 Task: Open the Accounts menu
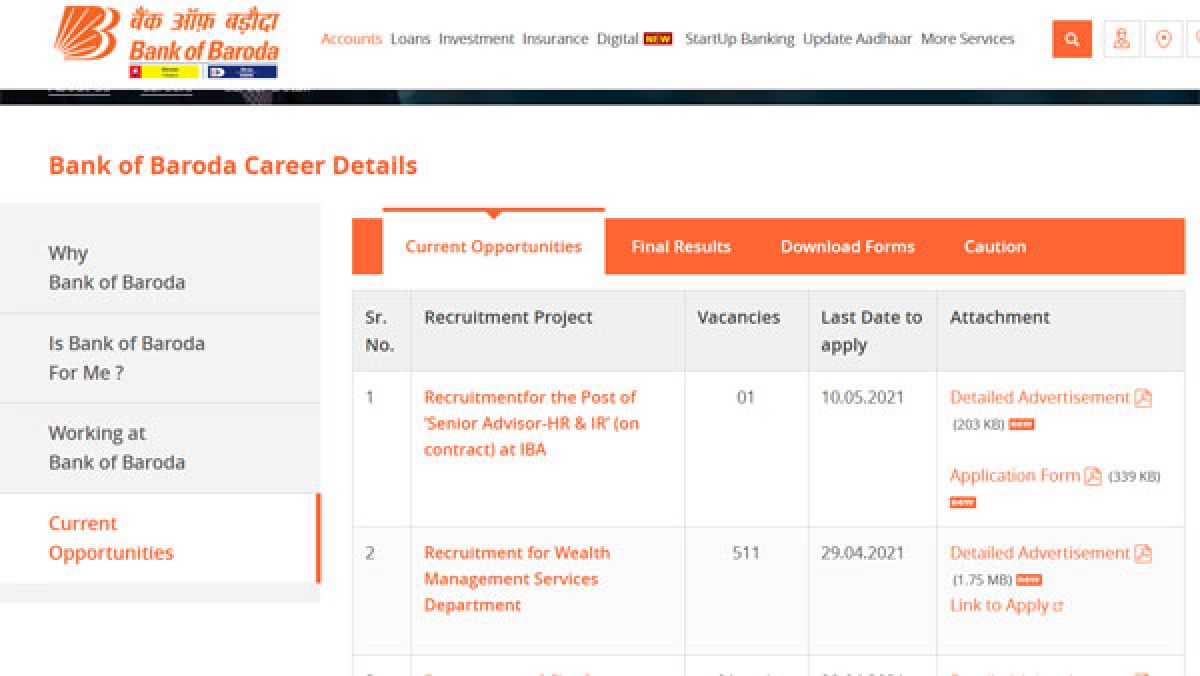pyautogui.click(x=351, y=39)
